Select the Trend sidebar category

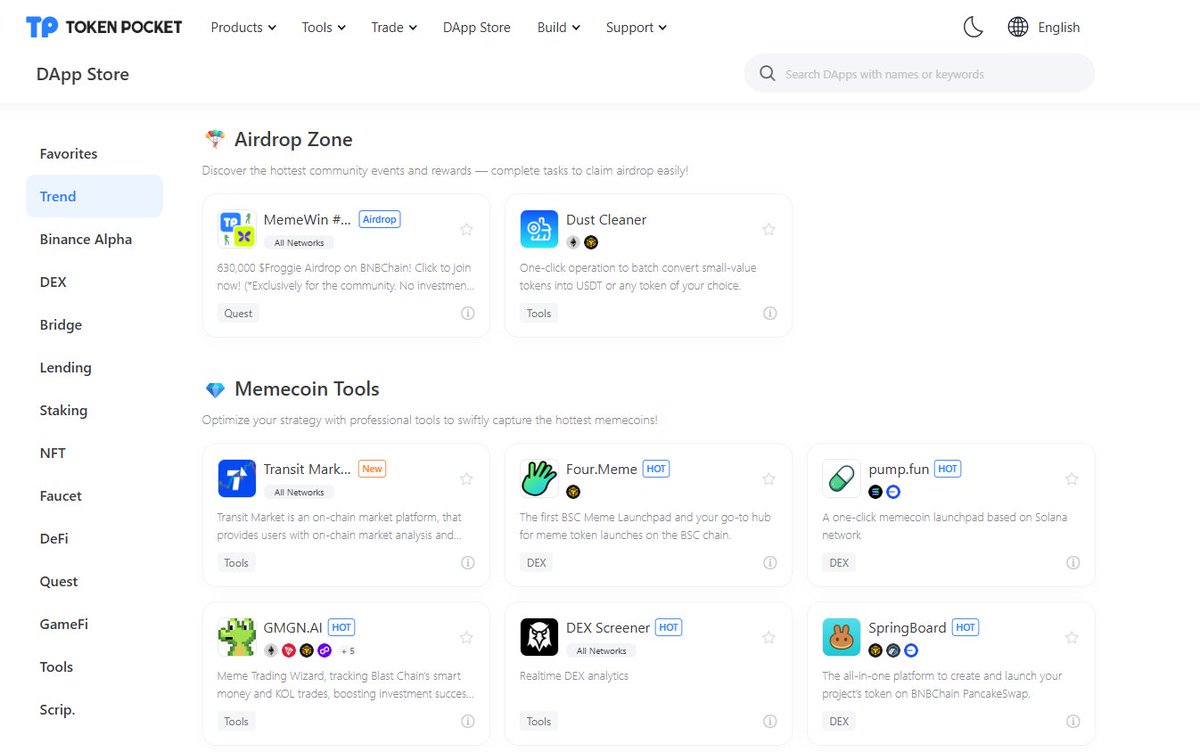(x=94, y=196)
